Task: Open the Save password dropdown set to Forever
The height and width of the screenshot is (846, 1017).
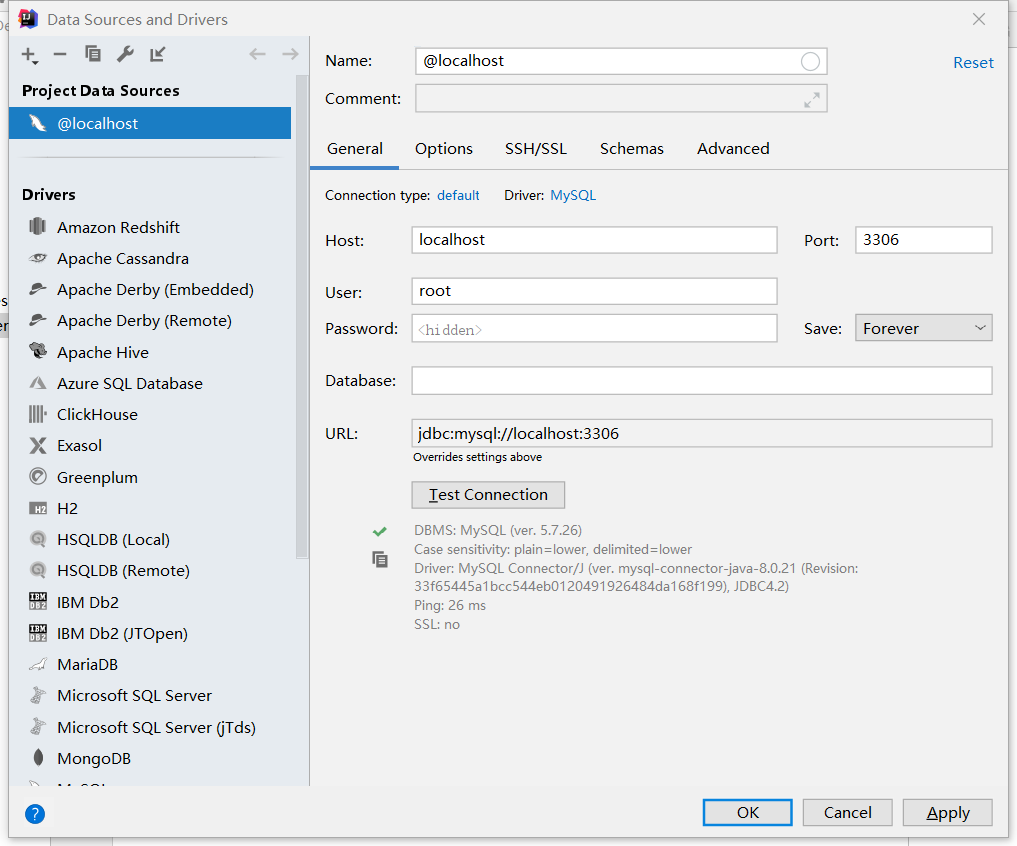Action: (922, 328)
